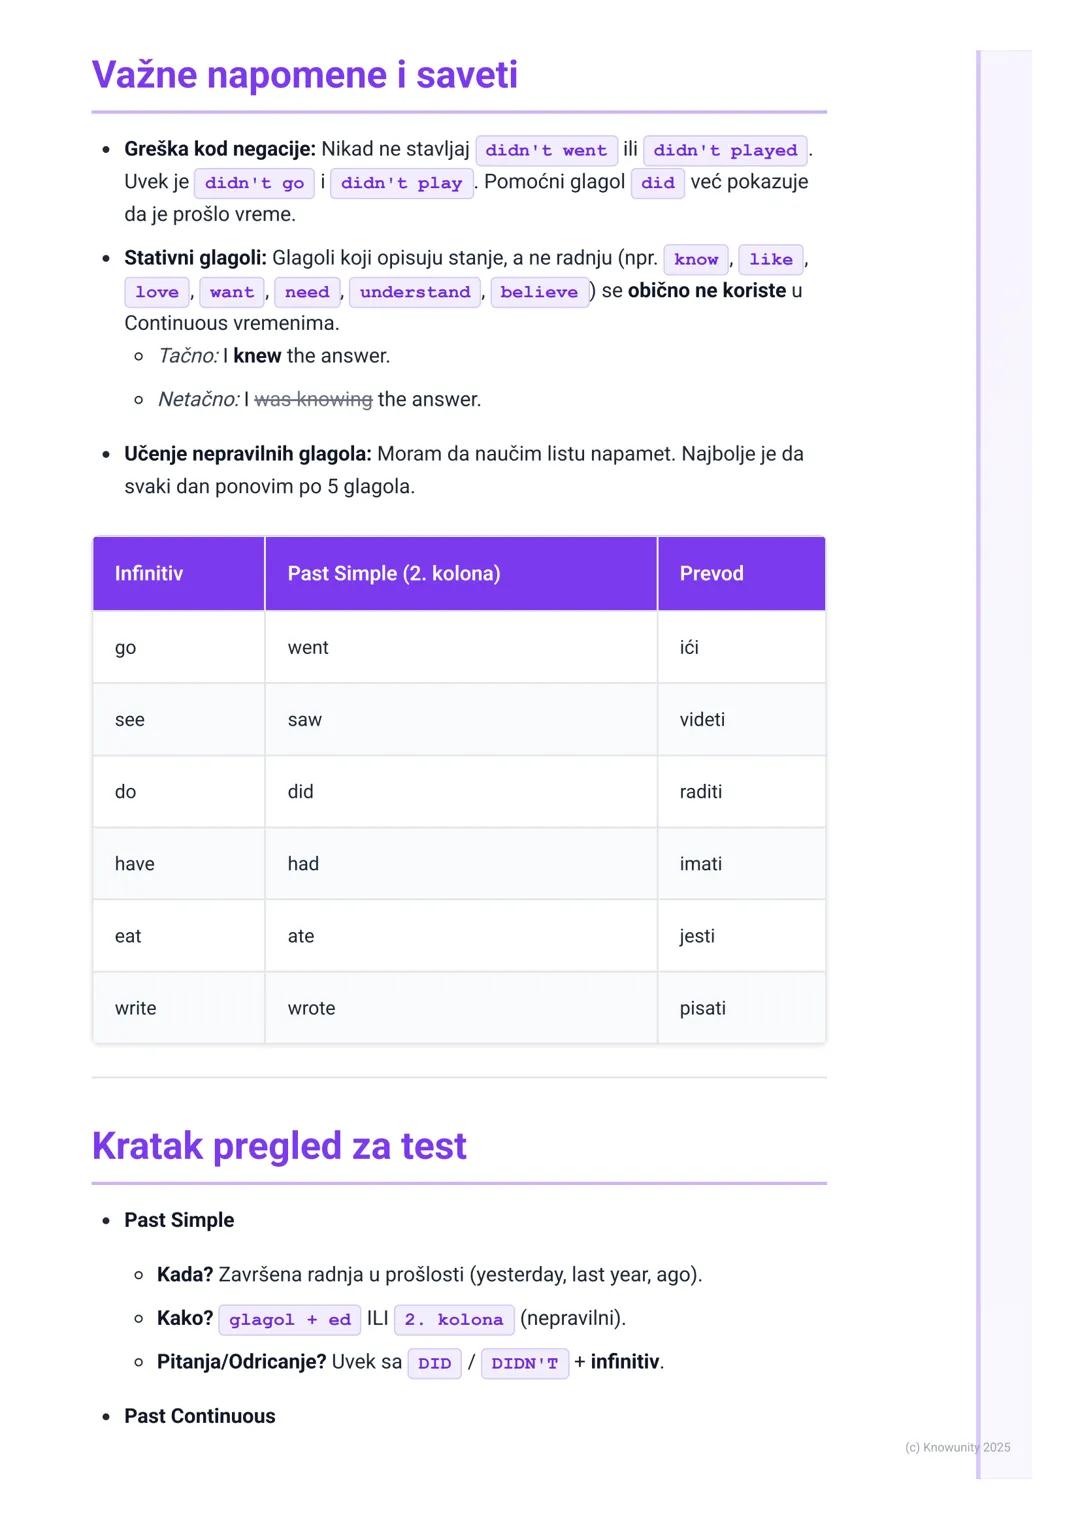
Task: Click the "Važne napomene i saveti" heading
Action: (304, 75)
